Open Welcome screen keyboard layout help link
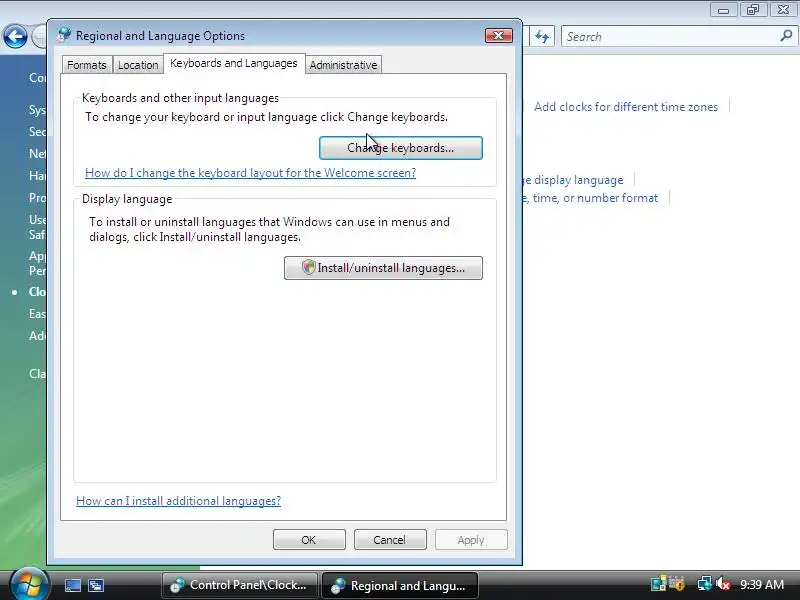The image size is (800, 600). [251, 173]
